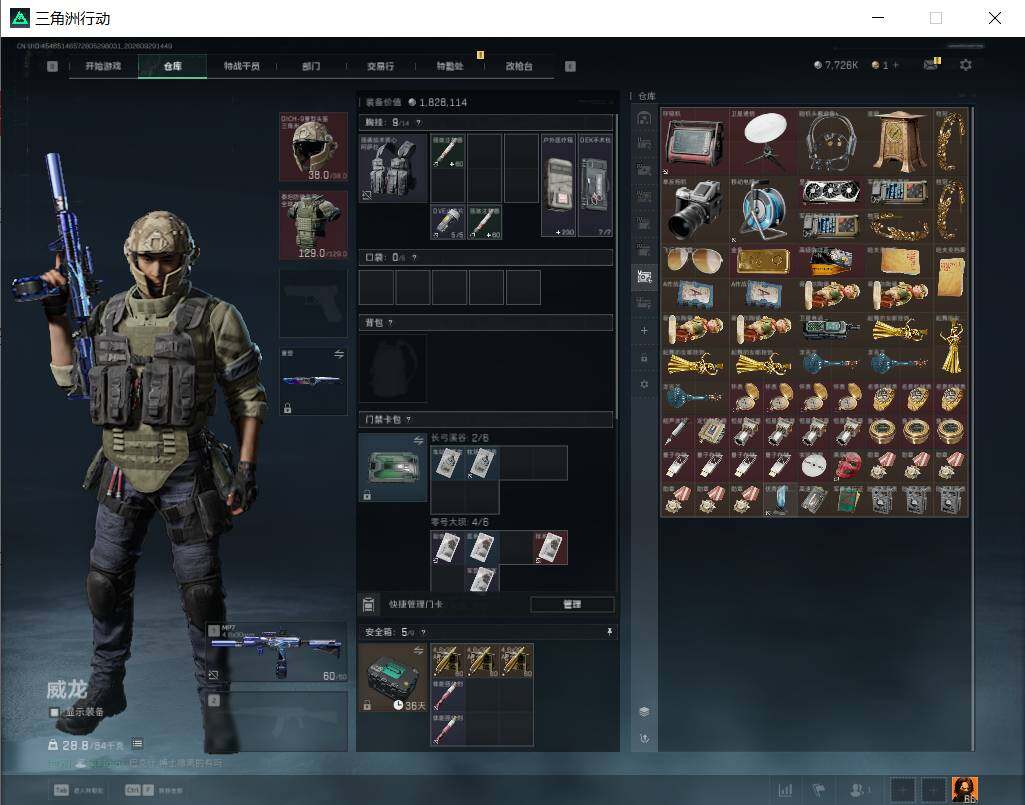Screen dimensions: 1025x805
Task: Select the melee knife slot
Action: pyautogui.click(x=313, y=381)
